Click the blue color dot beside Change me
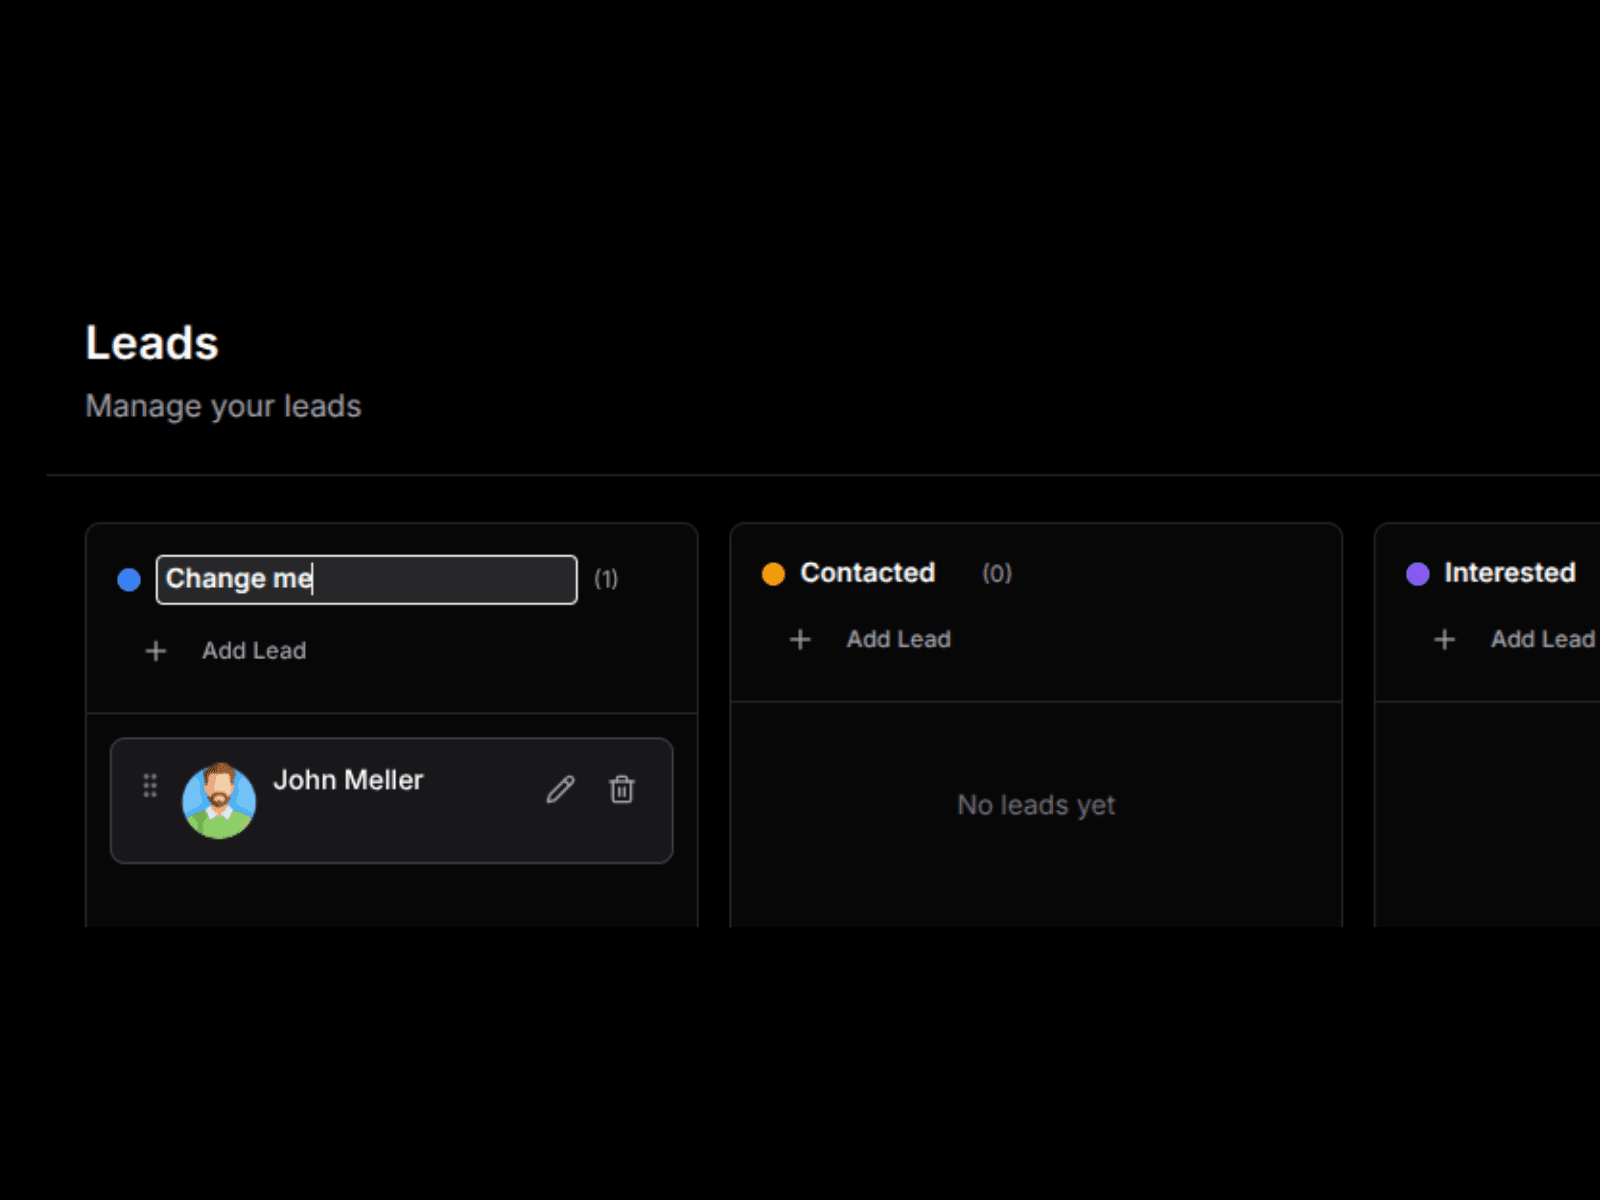Image resolution: width=1600 pixels, height=1200 pixels. [129, 580]
